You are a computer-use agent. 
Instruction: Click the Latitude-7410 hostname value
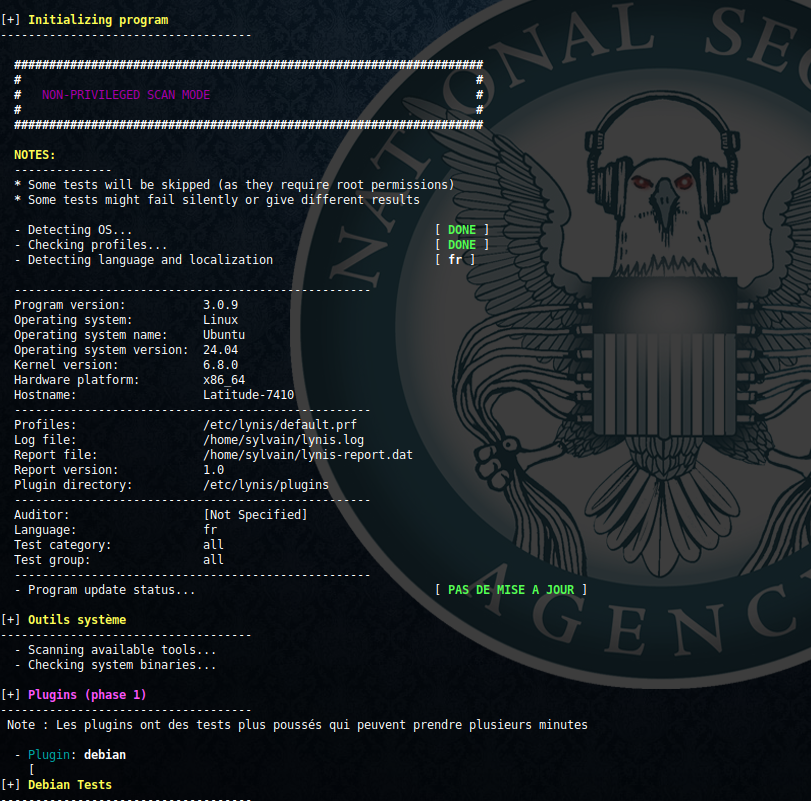[249, 395]
